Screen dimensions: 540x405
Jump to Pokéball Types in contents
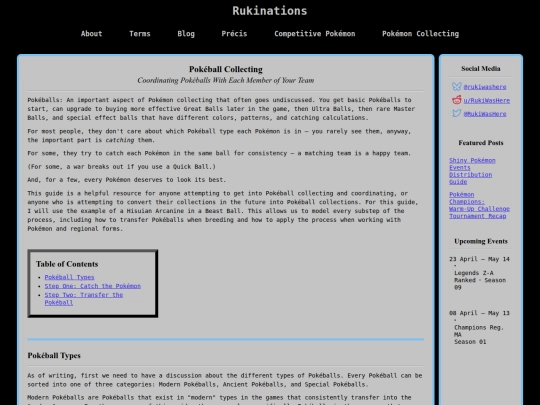(x=69, y=277)
